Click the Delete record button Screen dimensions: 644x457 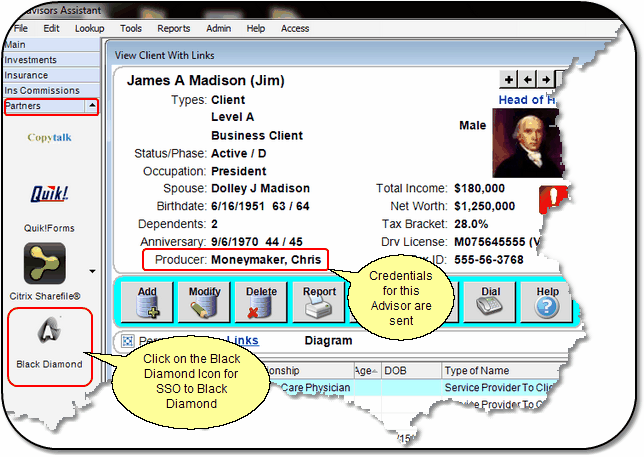260,301
